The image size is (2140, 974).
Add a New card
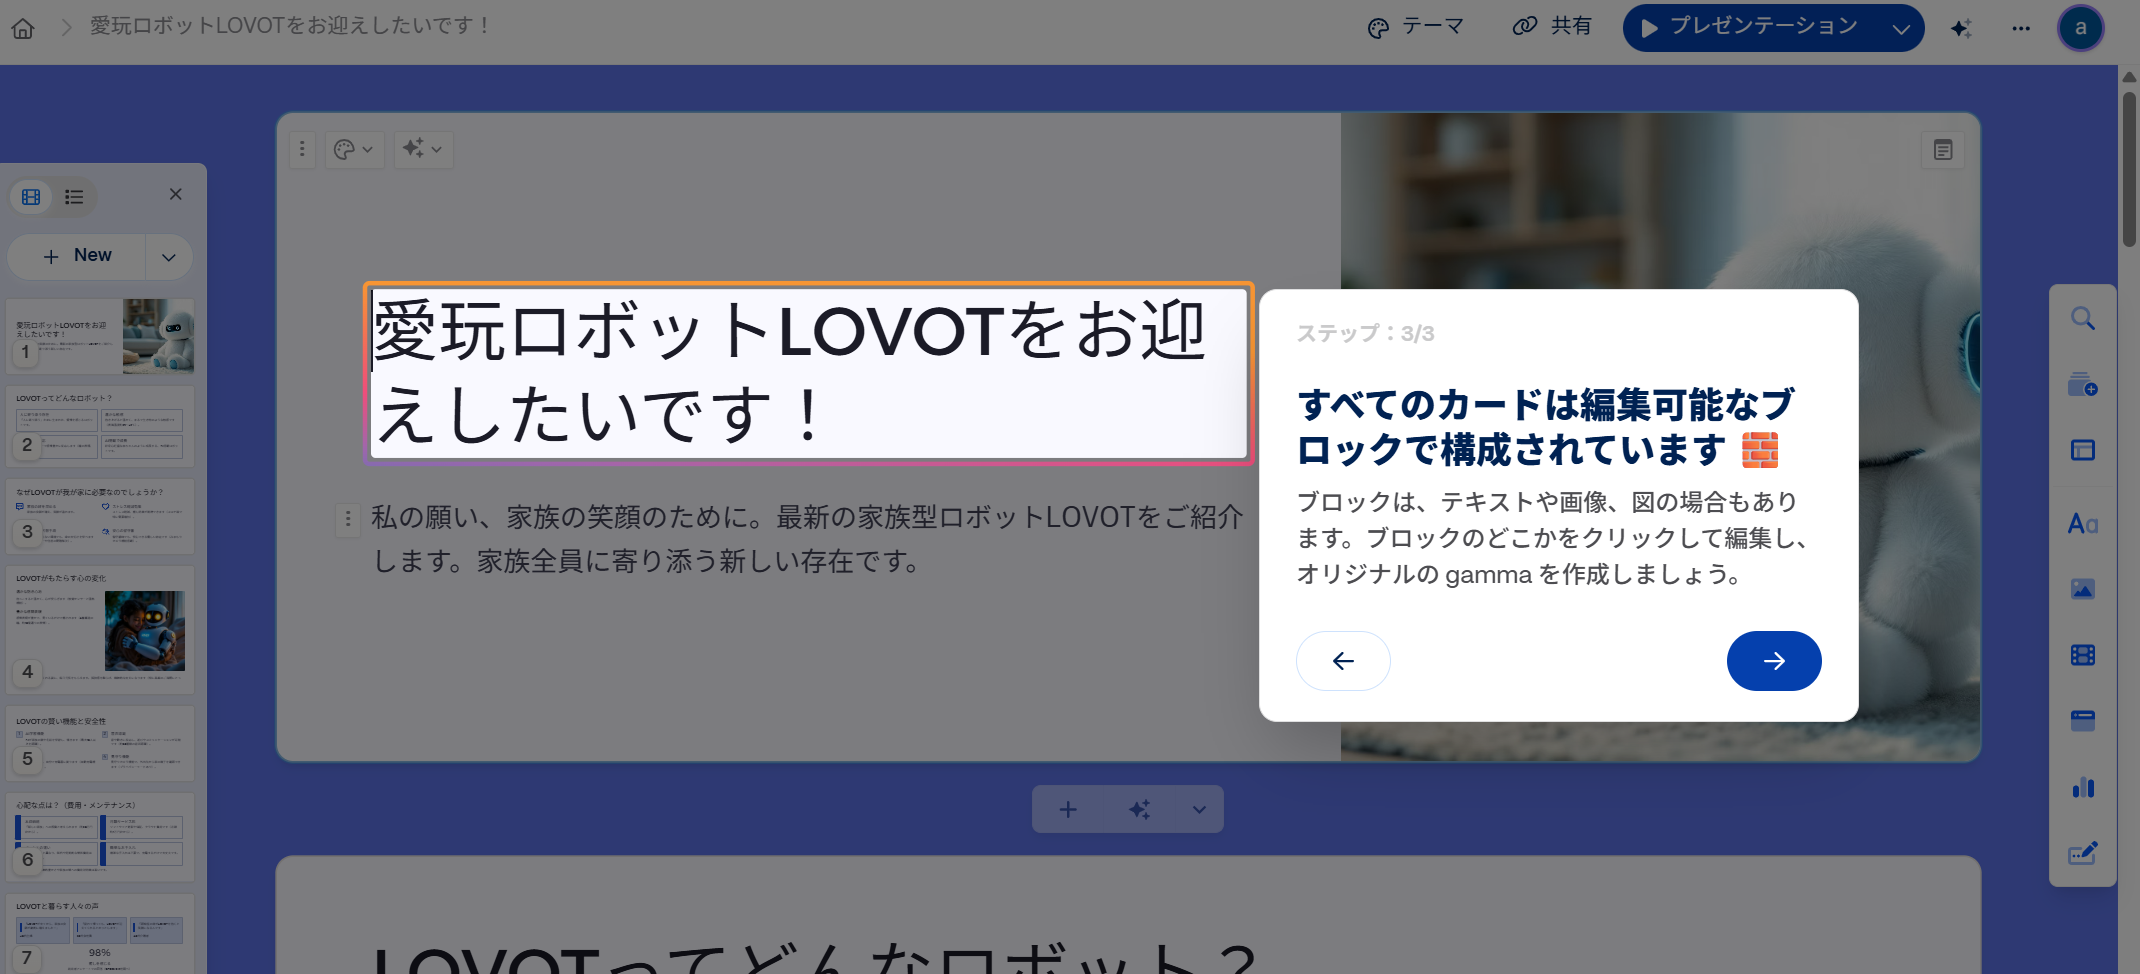[x=78, y=256]
